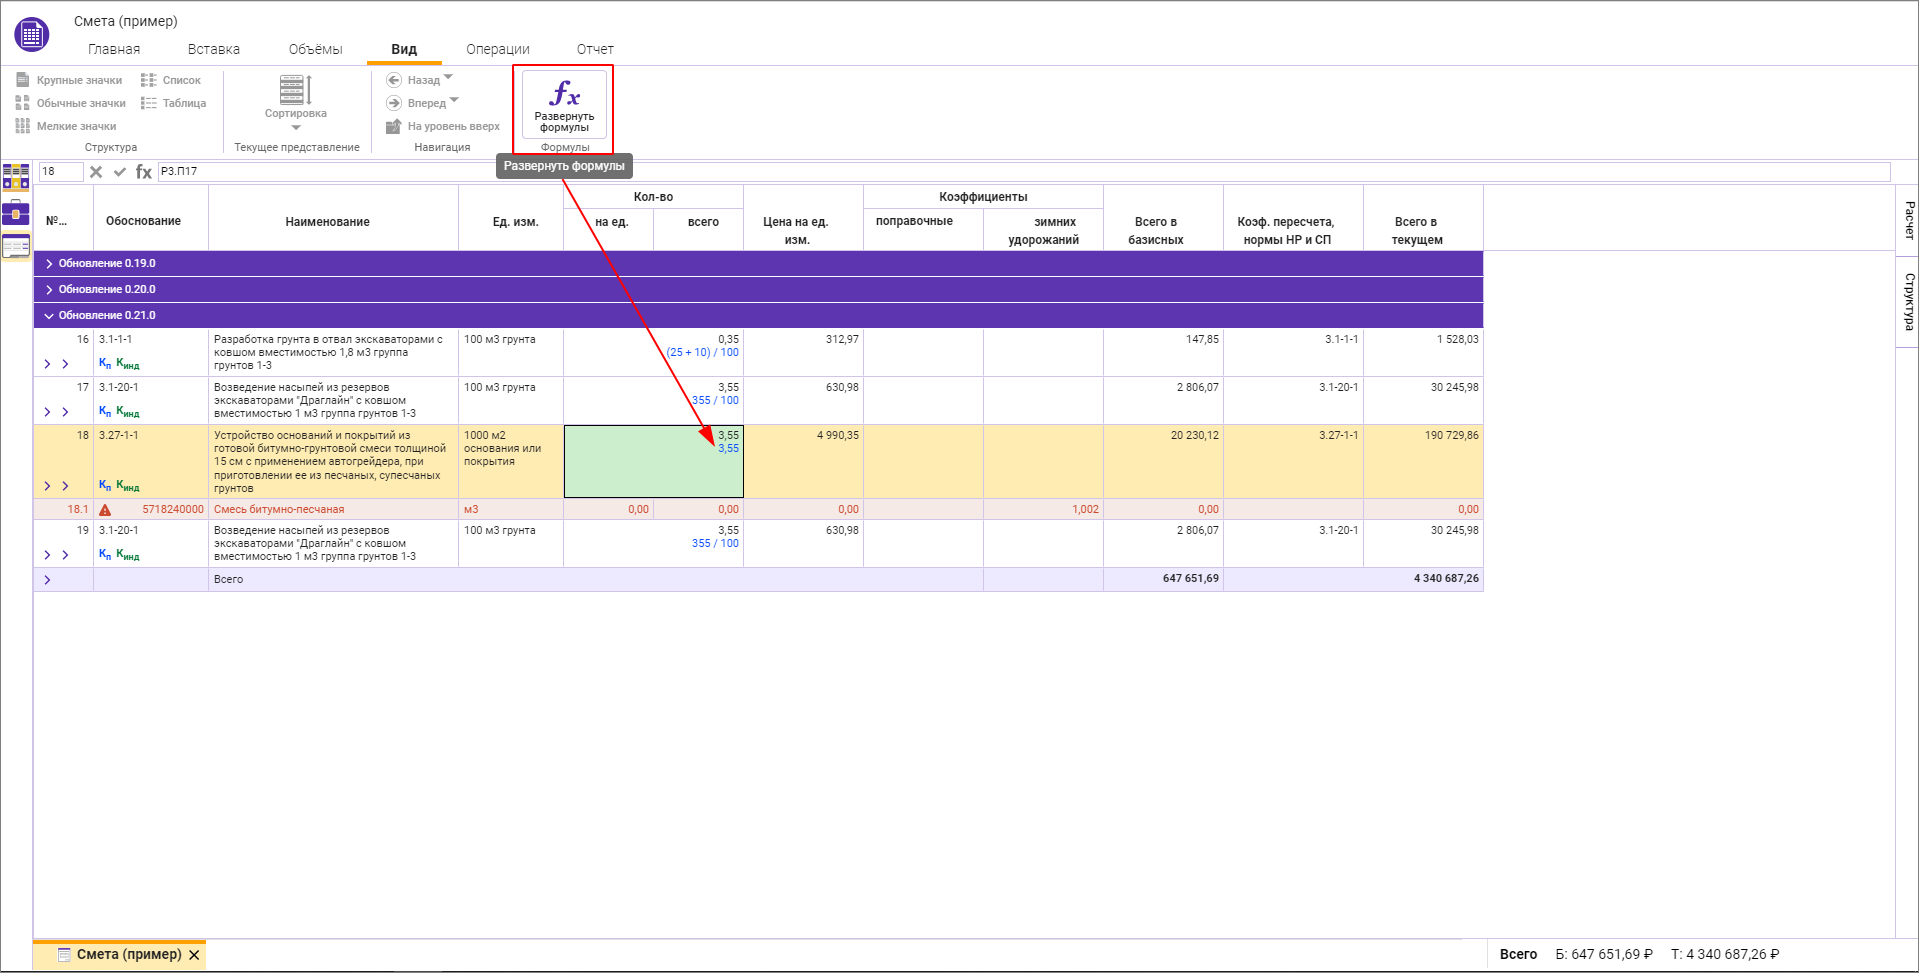The image size is (1919, 973).
Task: Expand the Обновление 0.19.0 section
Action: [x=49, y=264]
